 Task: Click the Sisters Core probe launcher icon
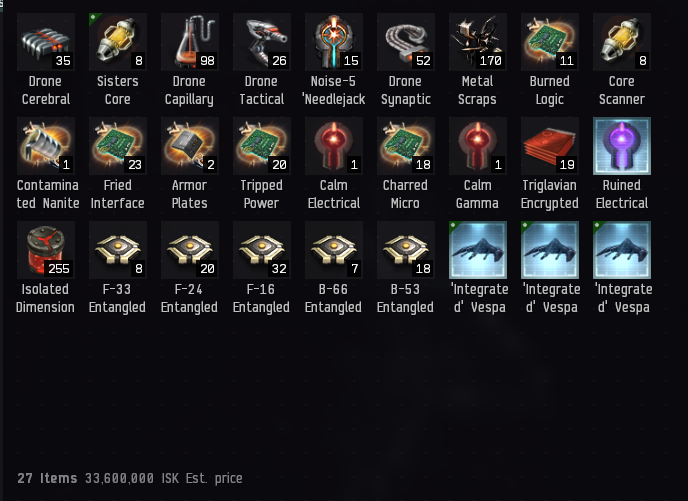pyautogui.click(x=118, y=42)
